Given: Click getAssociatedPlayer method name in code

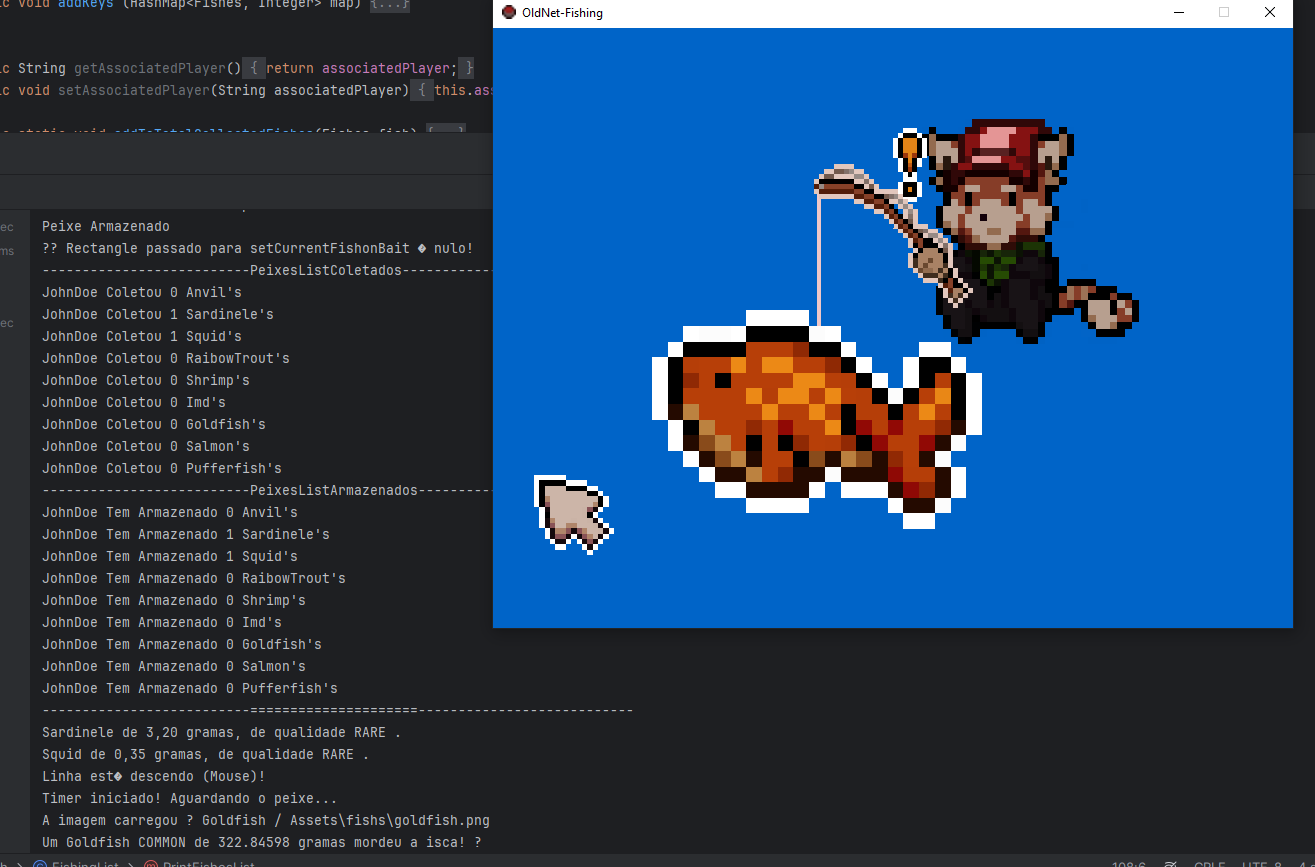Looking at the screenshot, I should coord(150,69).
